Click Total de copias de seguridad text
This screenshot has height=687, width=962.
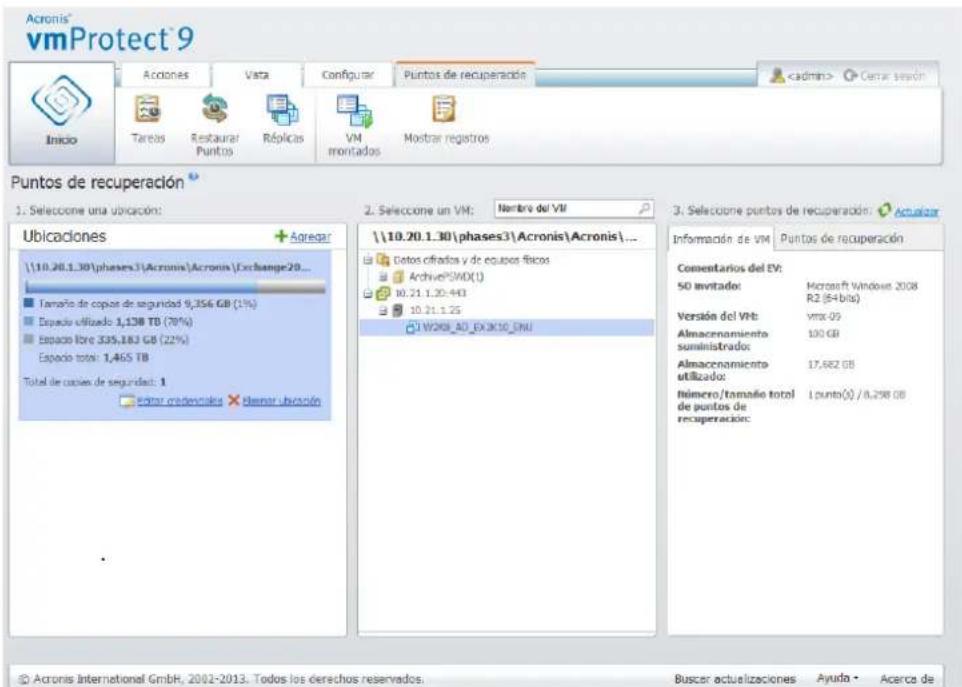tap(95, 382)
